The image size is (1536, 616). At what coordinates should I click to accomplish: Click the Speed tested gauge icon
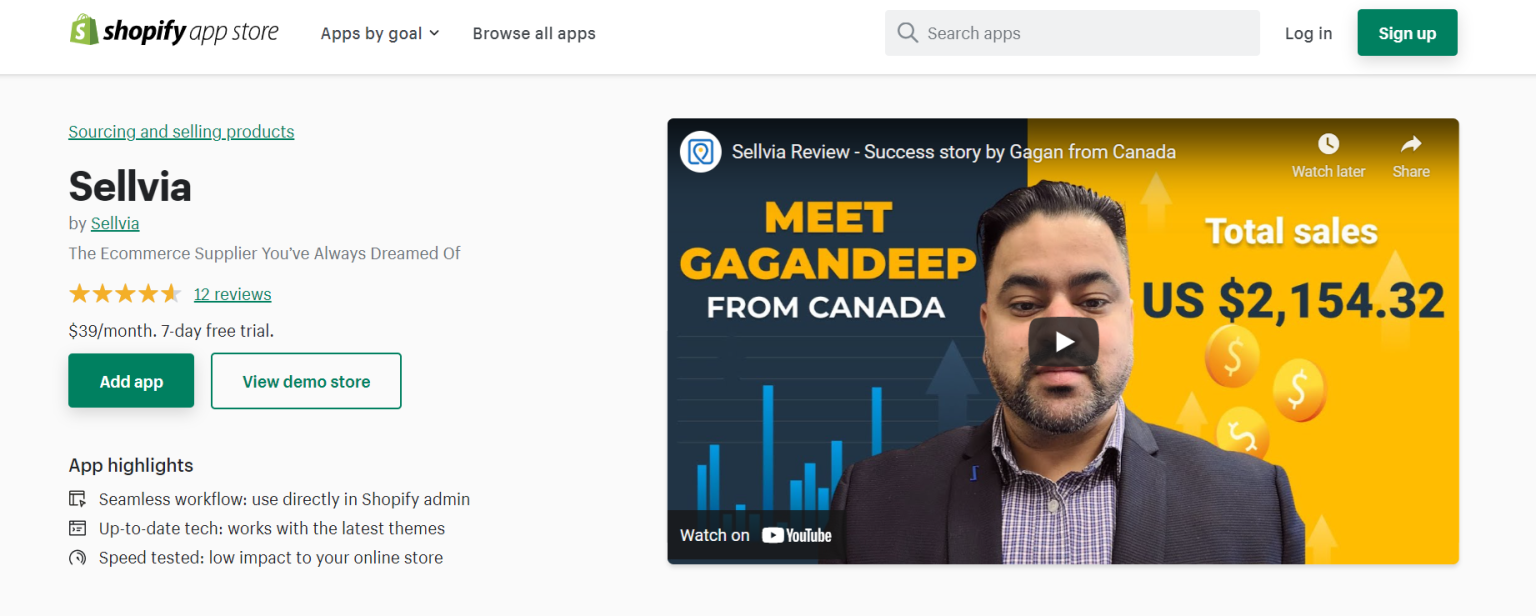[x=78, y=558]
